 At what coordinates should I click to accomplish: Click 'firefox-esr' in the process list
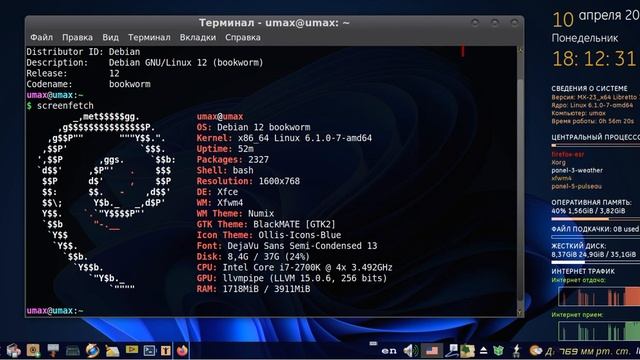coord(568,154)
